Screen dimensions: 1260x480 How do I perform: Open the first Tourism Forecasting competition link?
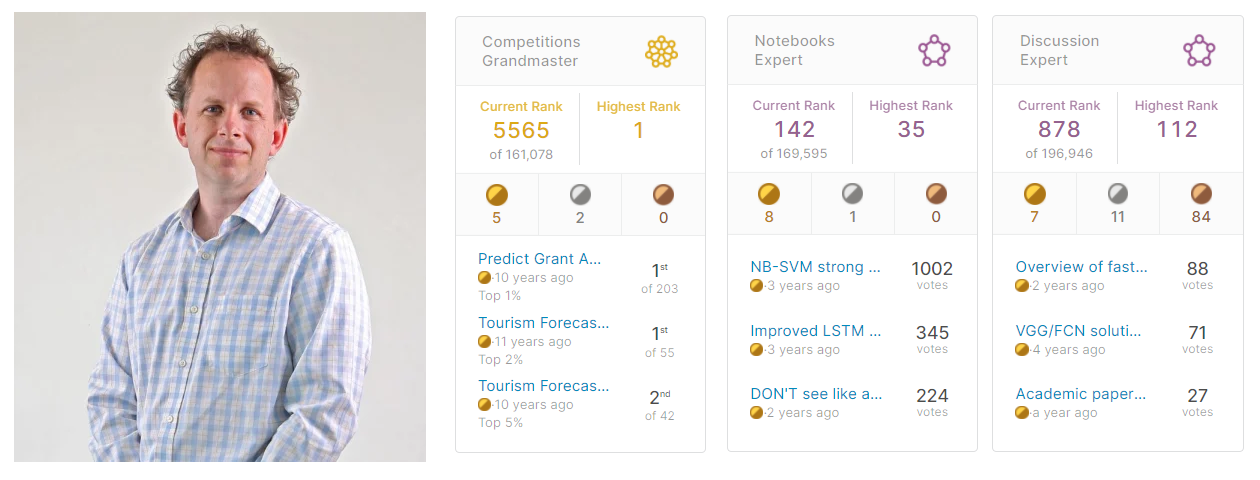coord(543,323)
